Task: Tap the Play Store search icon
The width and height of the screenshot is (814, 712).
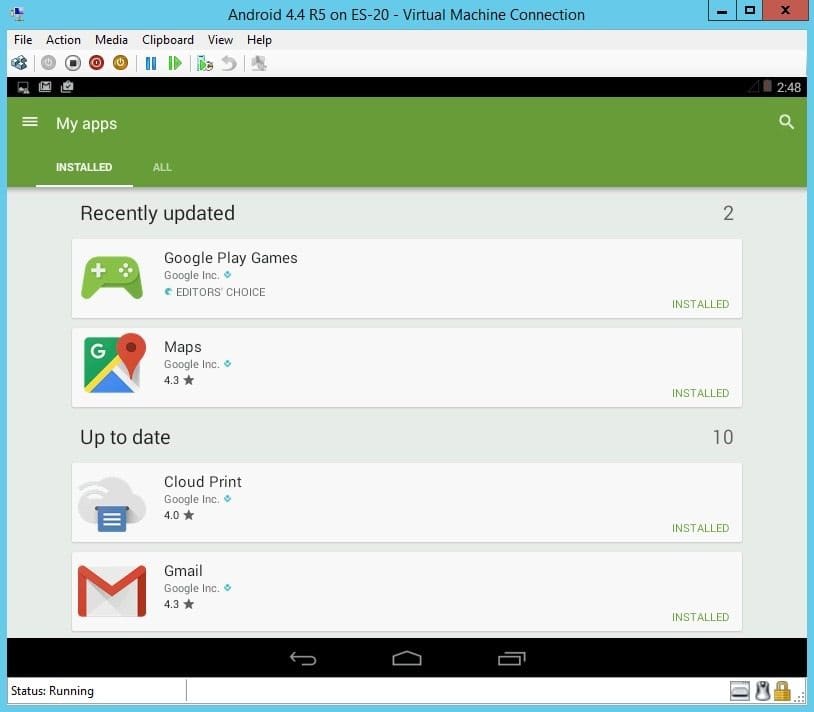Action: click(786, 122)
